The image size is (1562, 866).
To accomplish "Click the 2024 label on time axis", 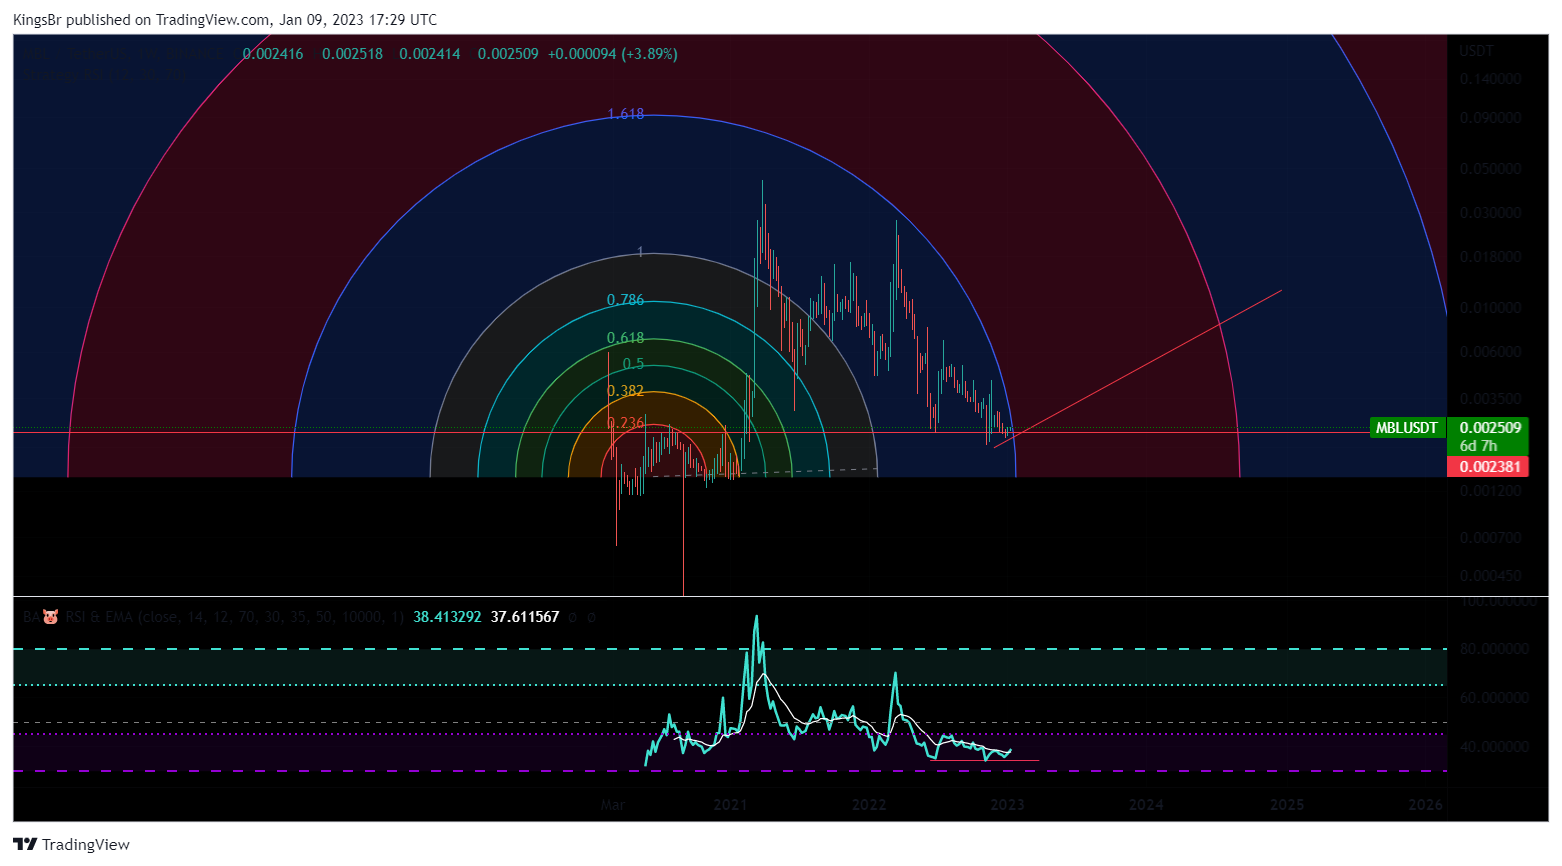I will (1146, 805).
